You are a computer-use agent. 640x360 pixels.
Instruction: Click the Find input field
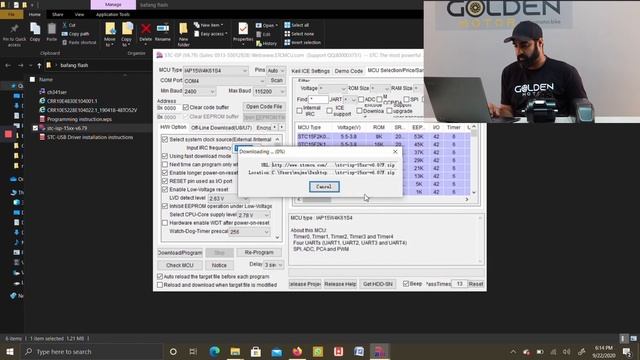pos(319,99)
